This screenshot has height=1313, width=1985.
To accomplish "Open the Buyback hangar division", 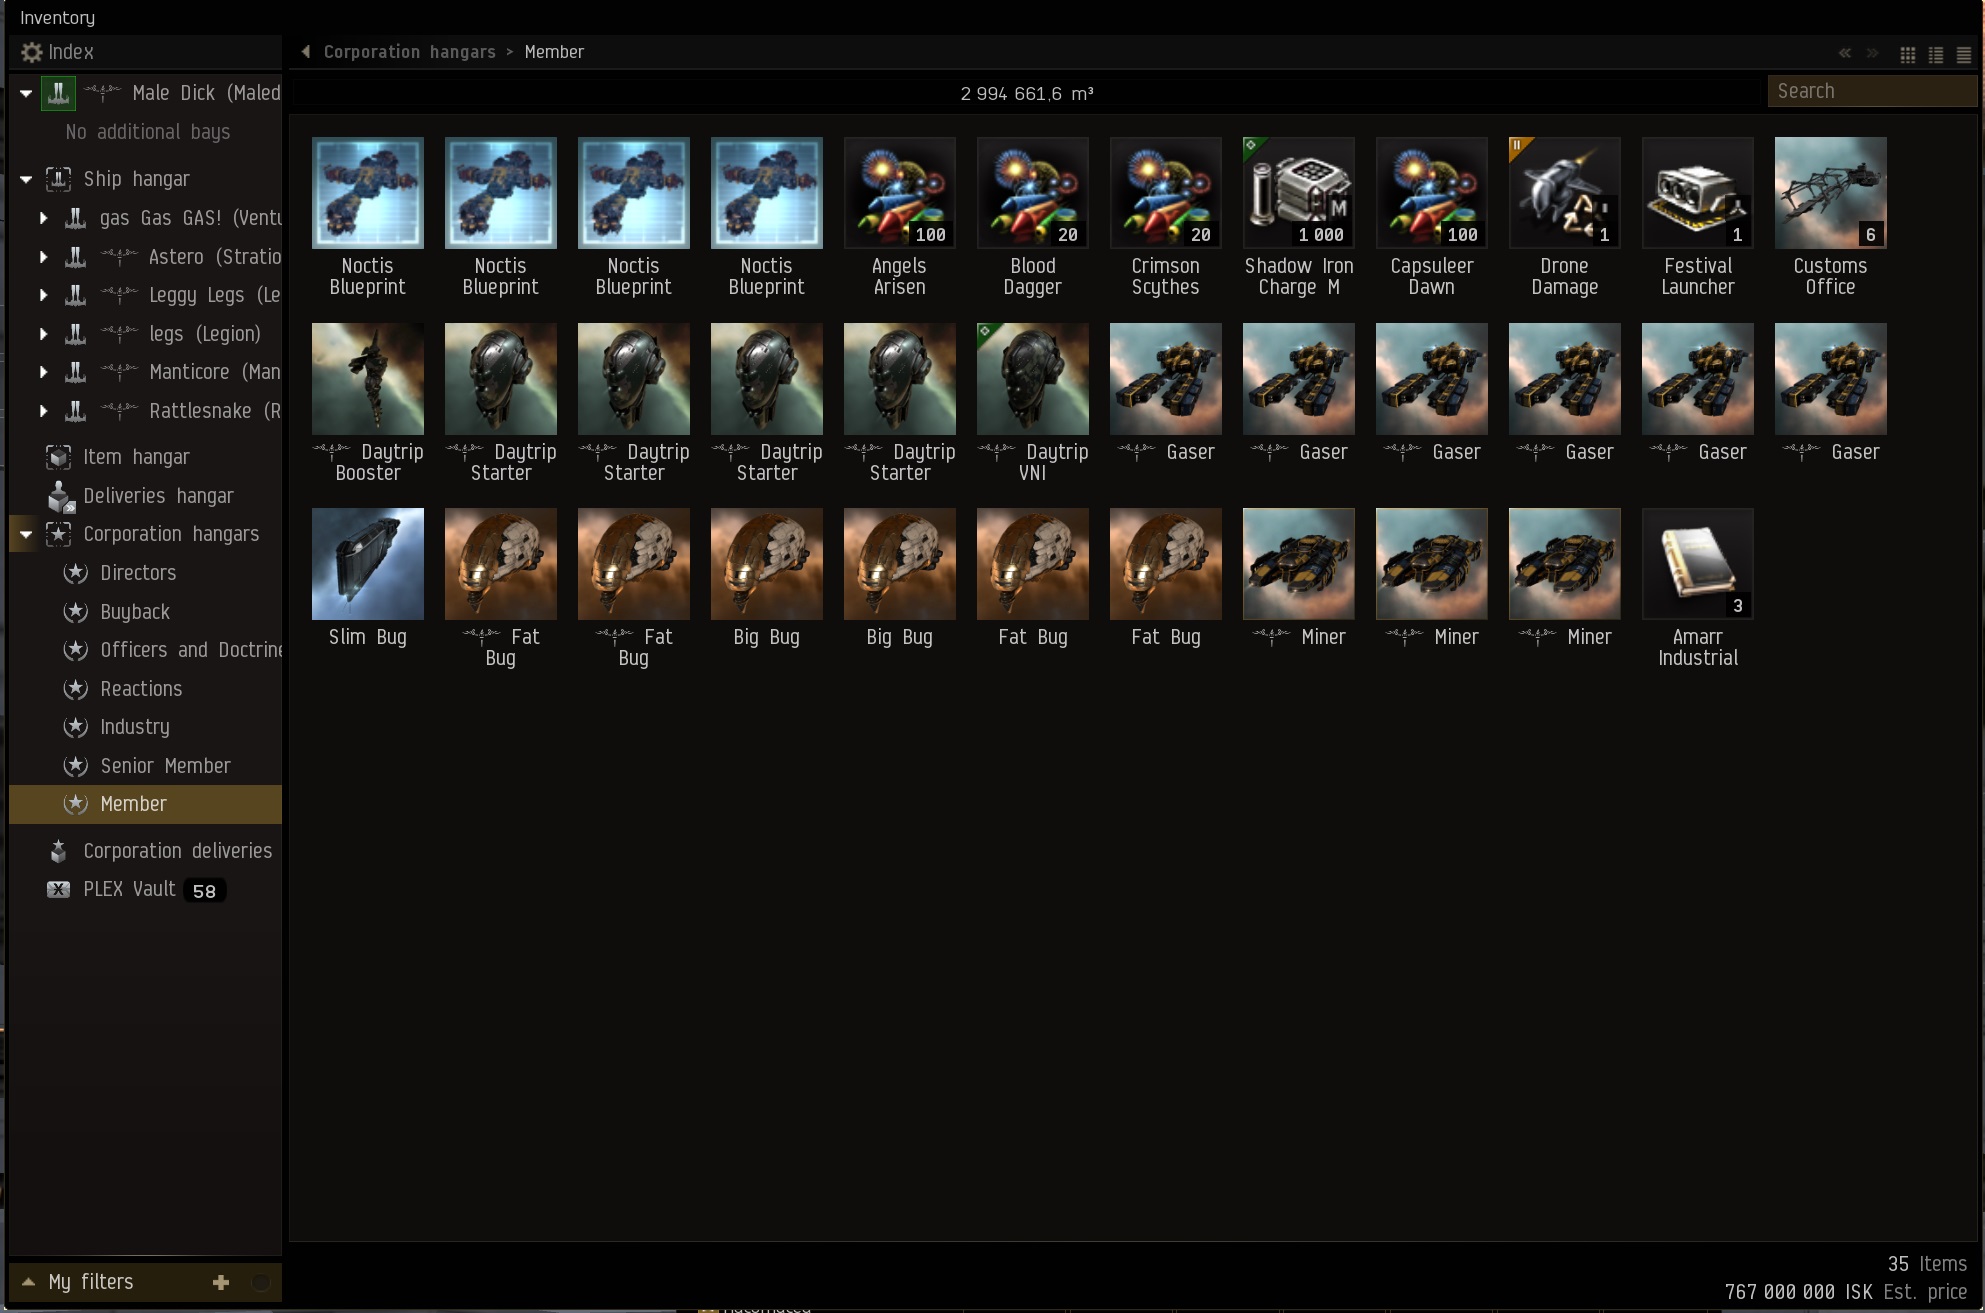I will point(135,612).
